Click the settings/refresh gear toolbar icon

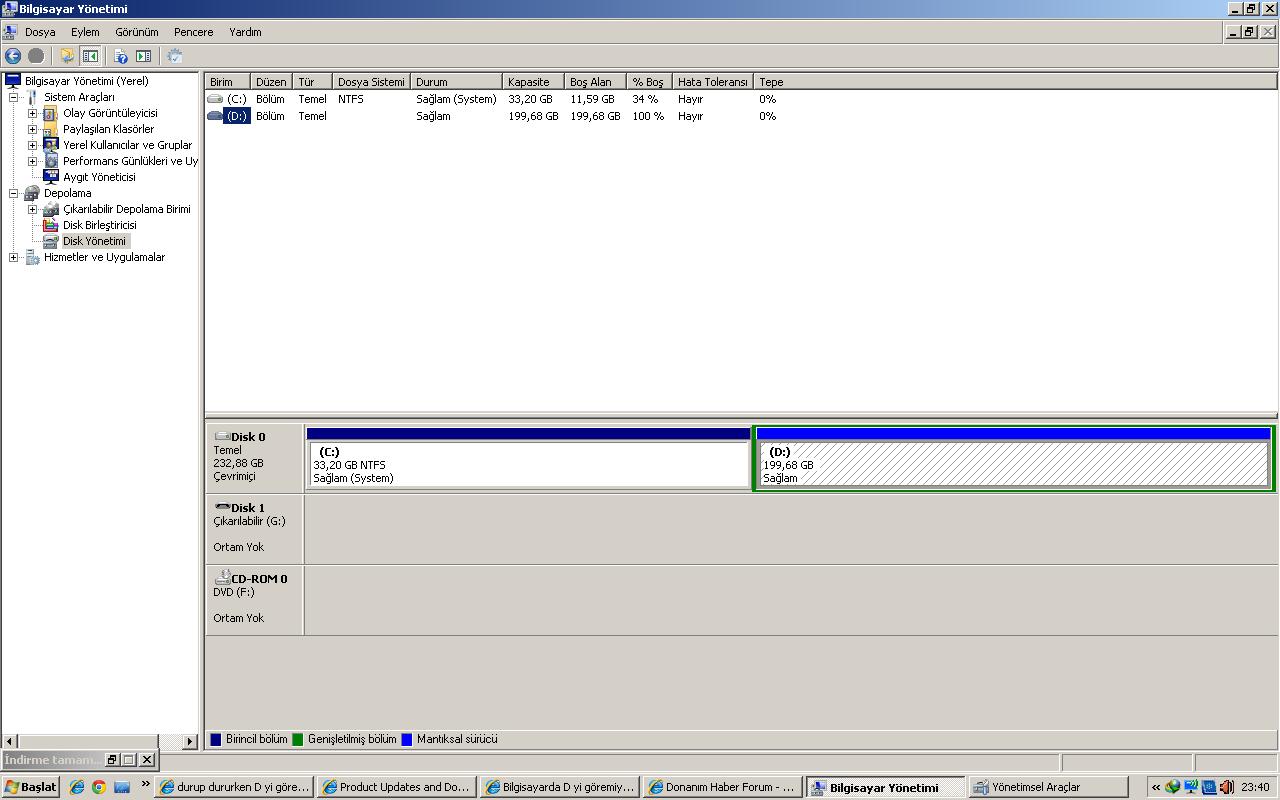pyautogui.click(x=174, y=56)
